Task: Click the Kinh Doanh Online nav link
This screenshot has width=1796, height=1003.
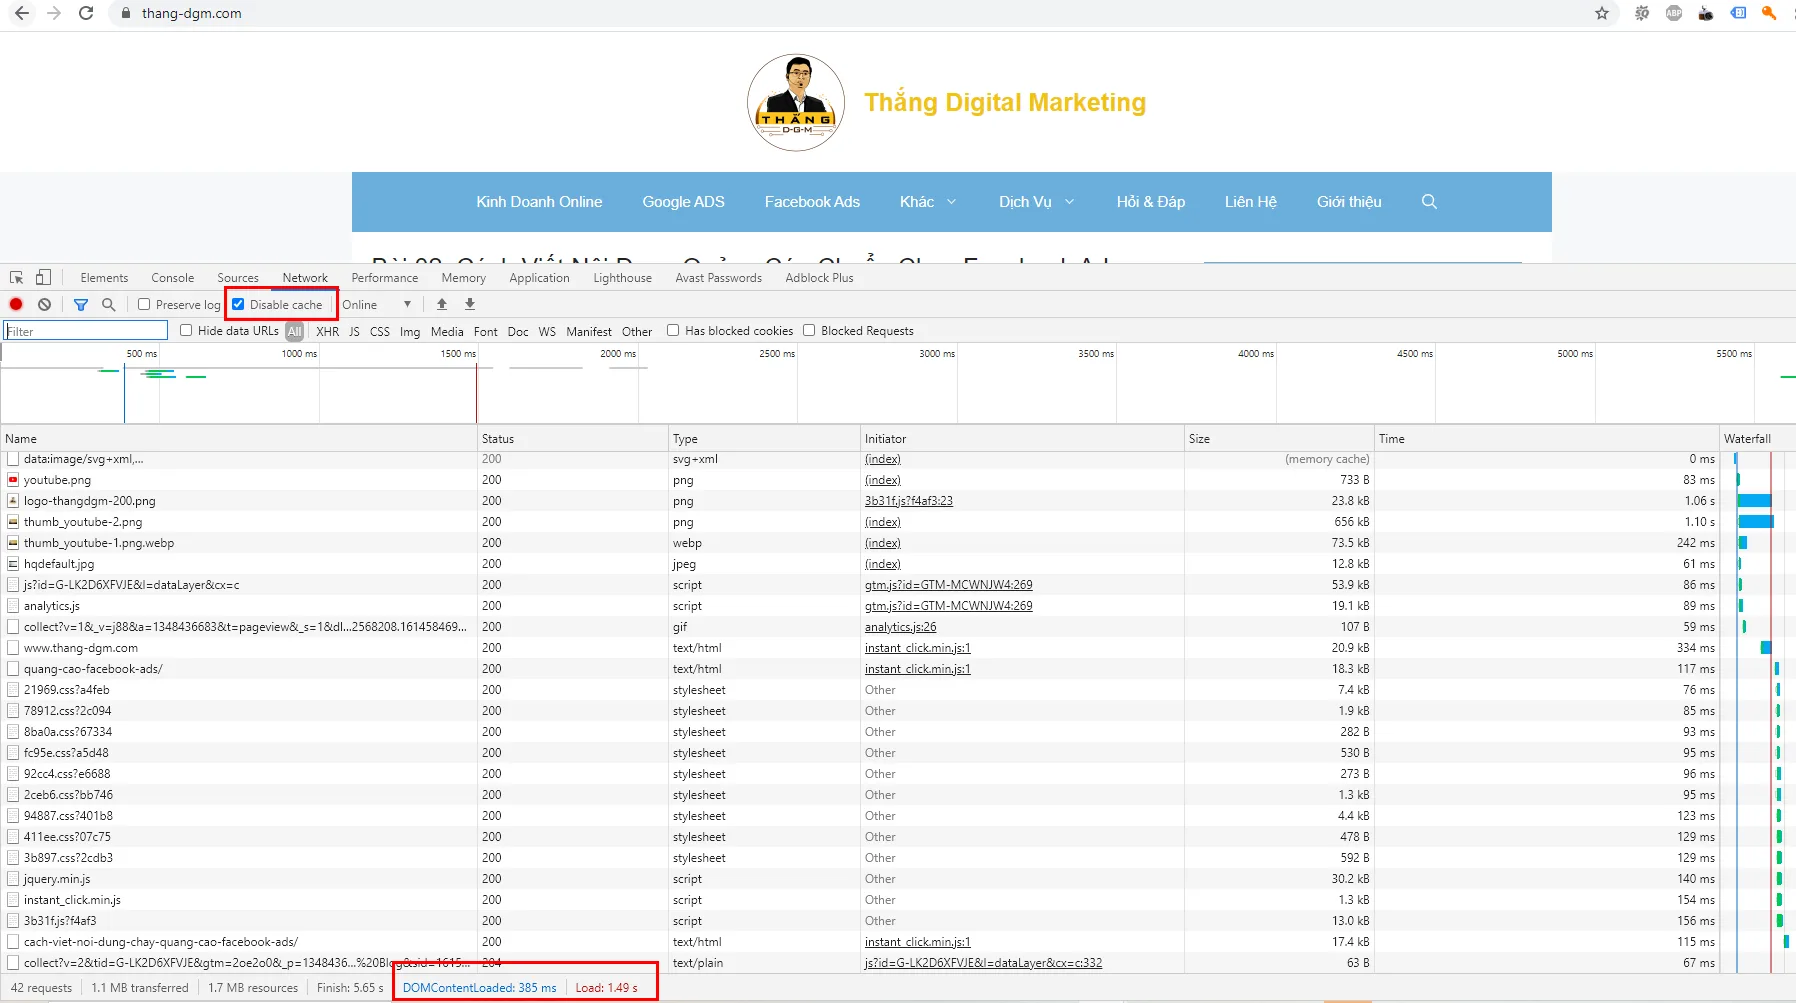Action: point(539,202)
